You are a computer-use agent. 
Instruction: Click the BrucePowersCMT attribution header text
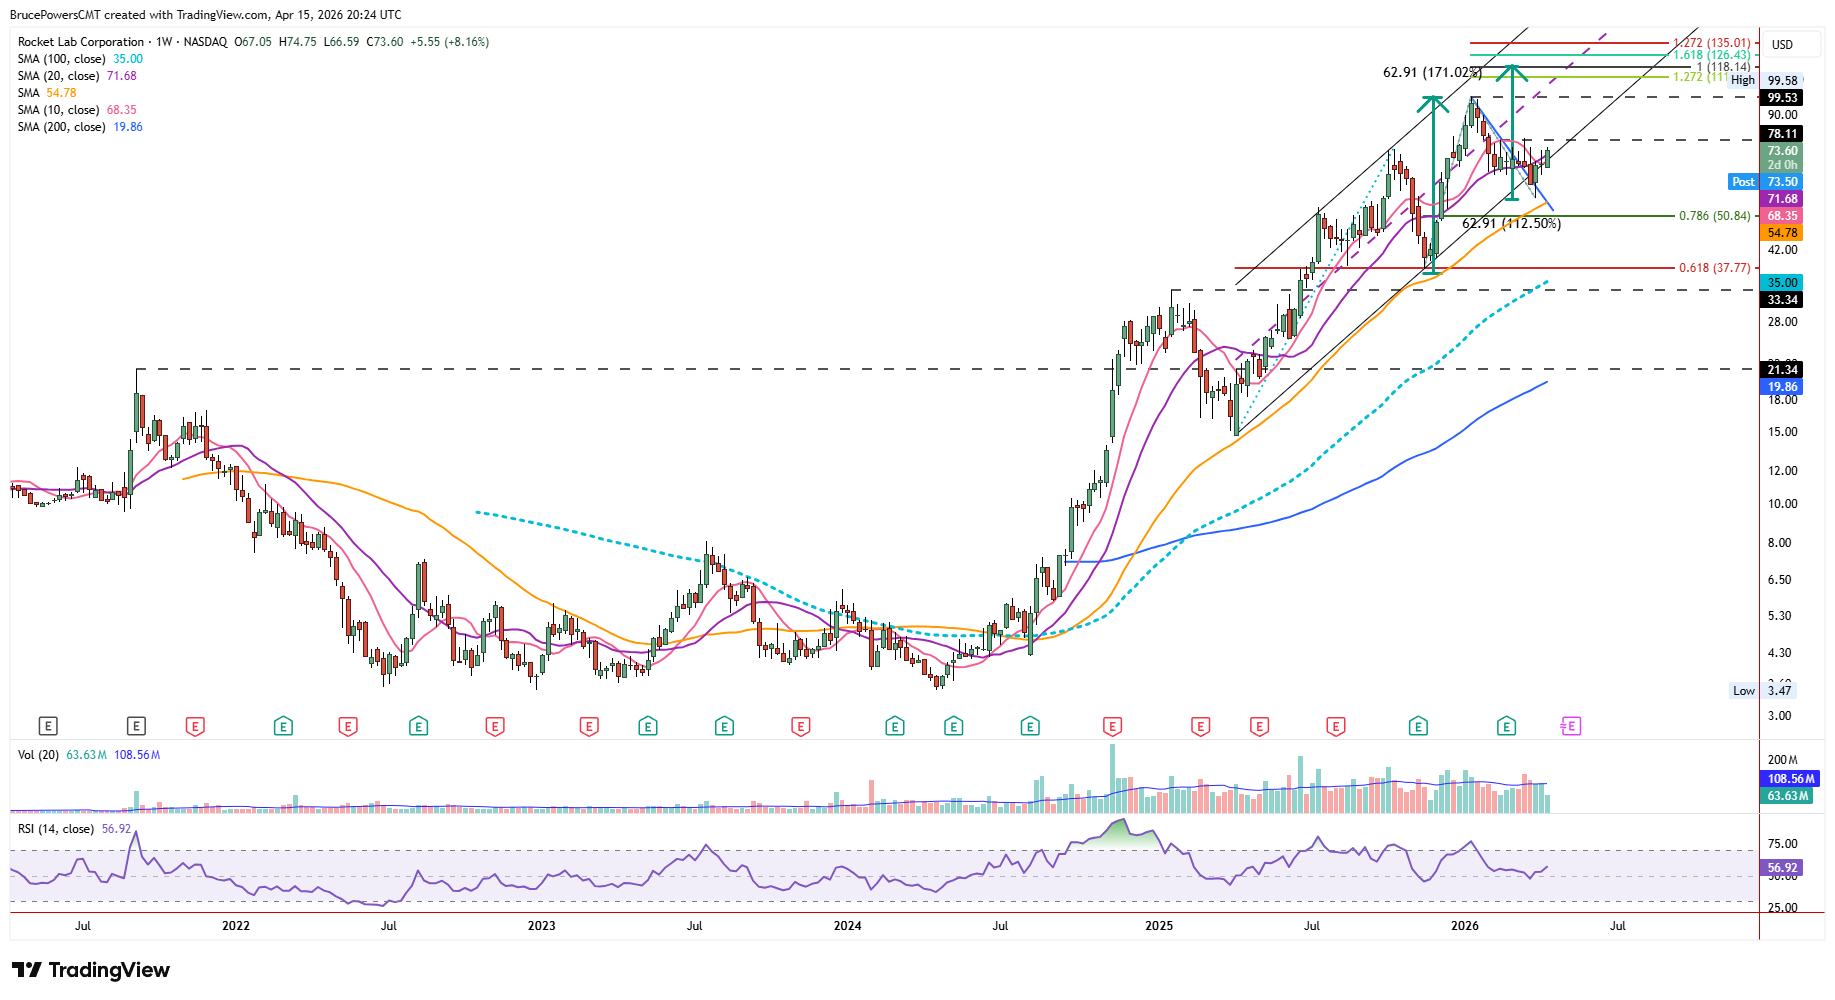(x=206, y=15)
